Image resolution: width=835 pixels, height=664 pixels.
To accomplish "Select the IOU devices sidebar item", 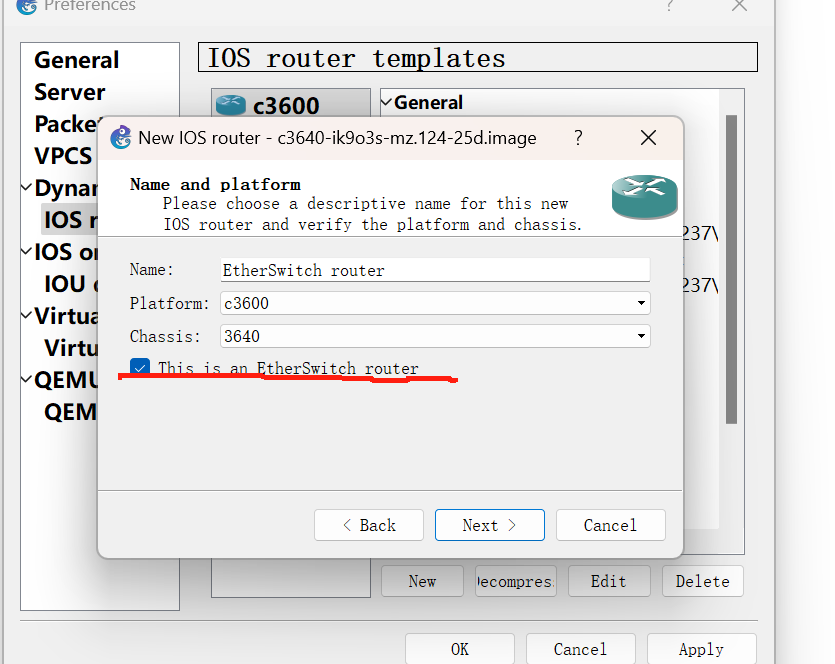I will point(71,284).
